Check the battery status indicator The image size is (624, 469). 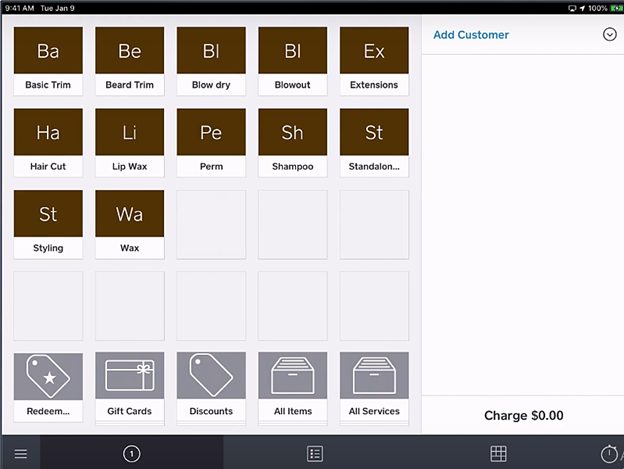[616, 8]
